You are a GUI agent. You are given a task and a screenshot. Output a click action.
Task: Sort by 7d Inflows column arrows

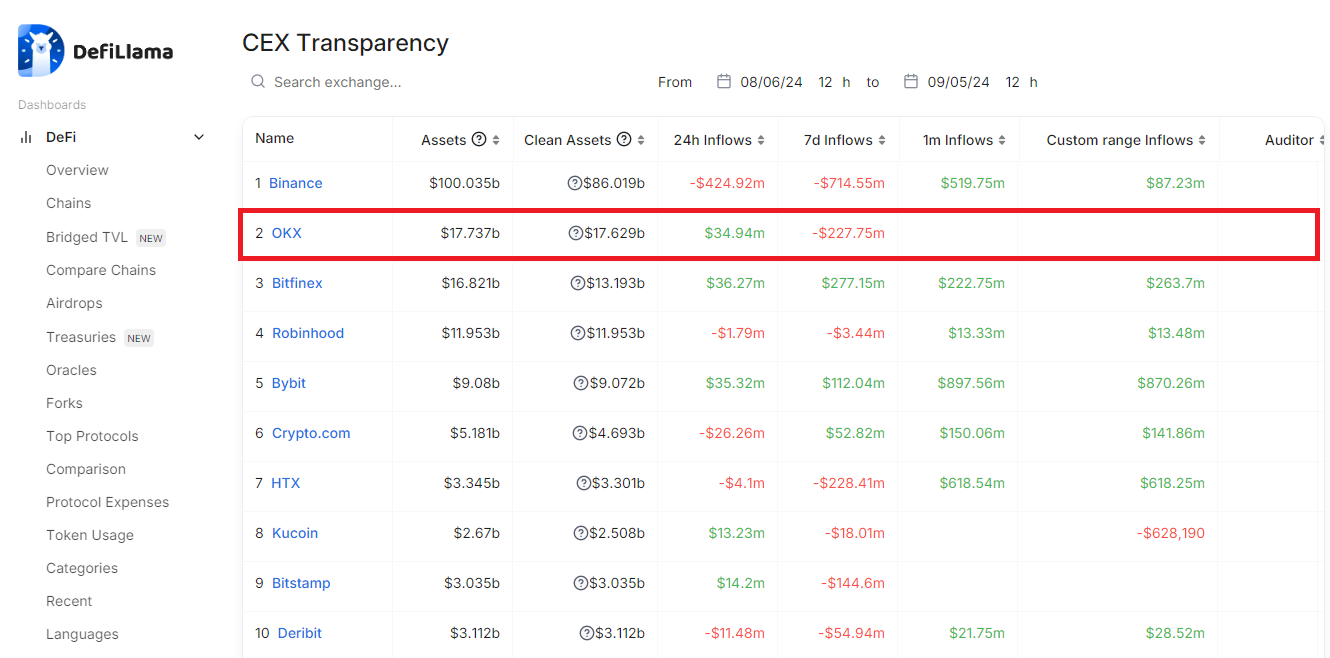click(882, 140)
